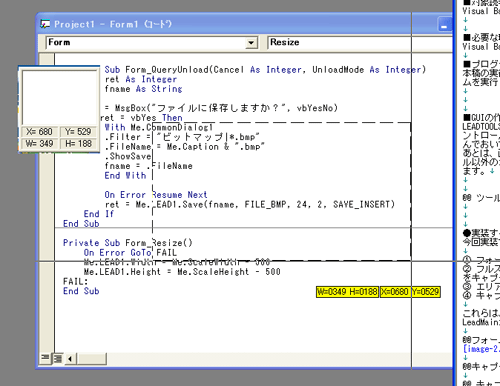Image resolution: width=500 pixels, height=386 pixels.
Task: Click the W= 349 readout cell
Action: [x=40, y=144]
